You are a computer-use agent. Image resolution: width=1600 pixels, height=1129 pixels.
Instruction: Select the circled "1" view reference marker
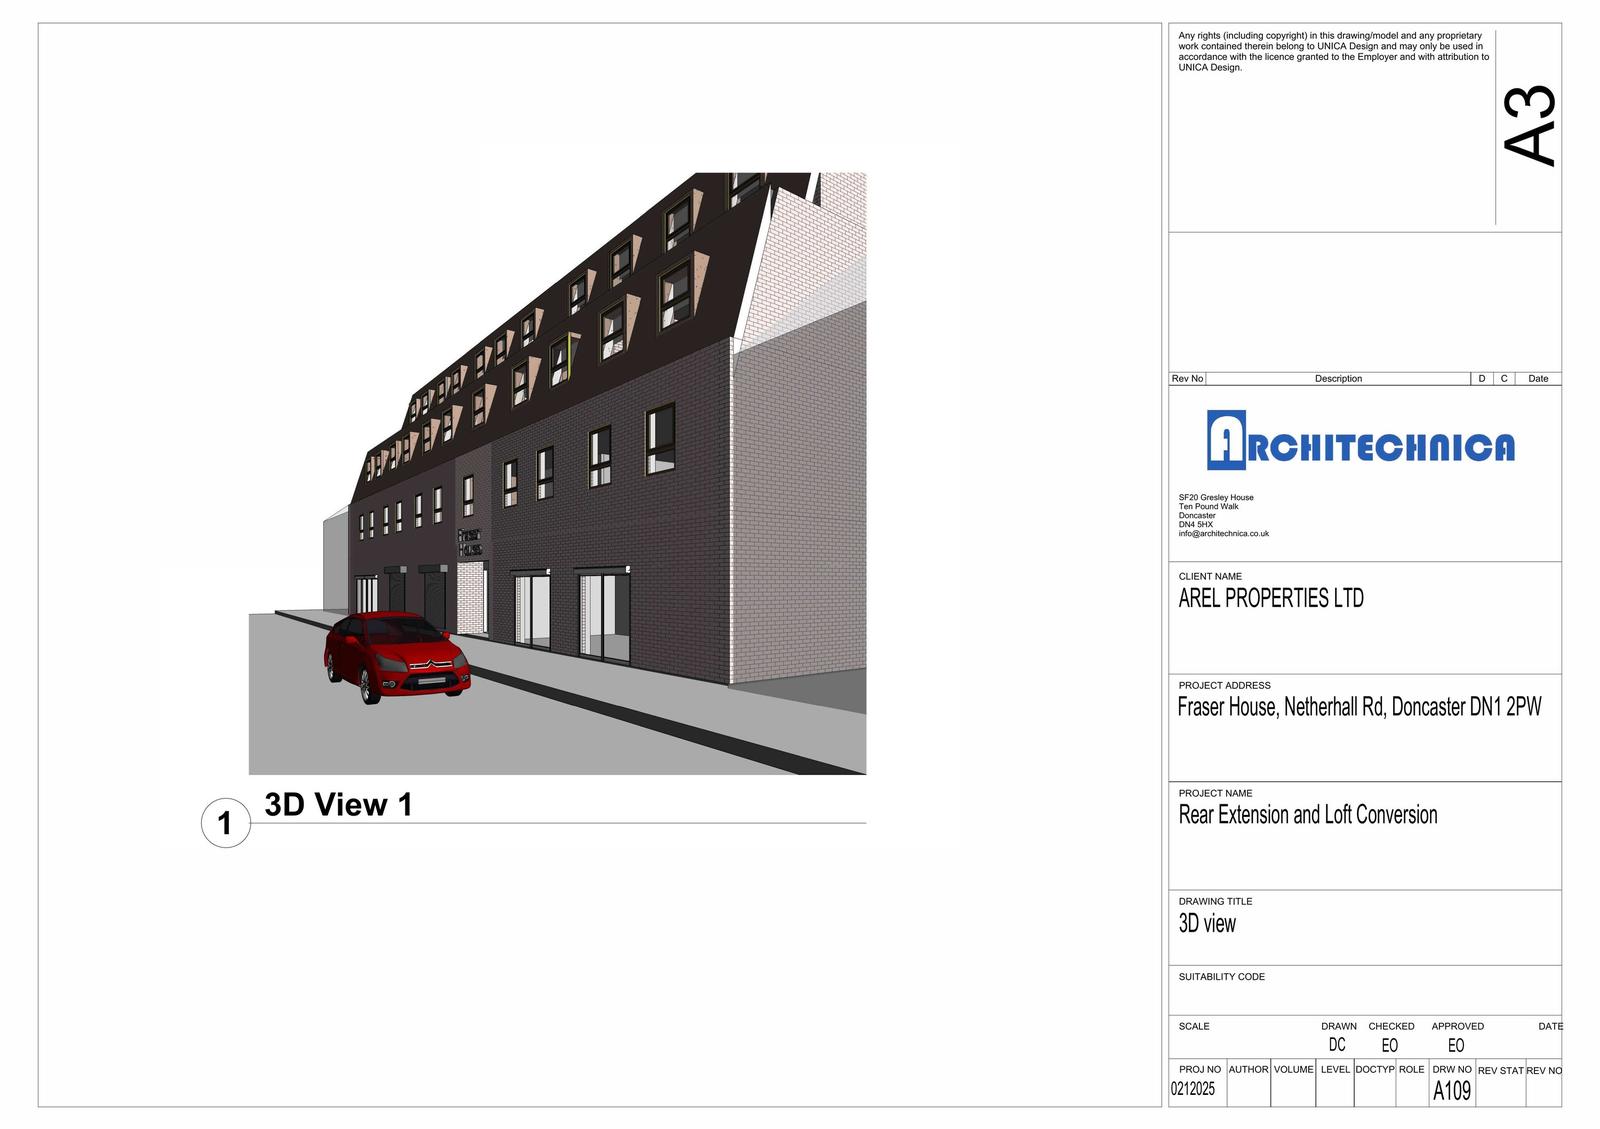226,823
